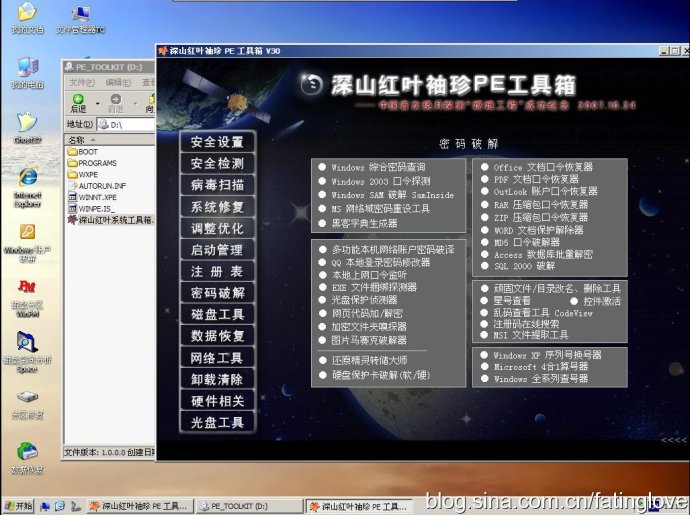Select Windows 2003 口令探测 option

pyautogui.click(x=374, y=181)
